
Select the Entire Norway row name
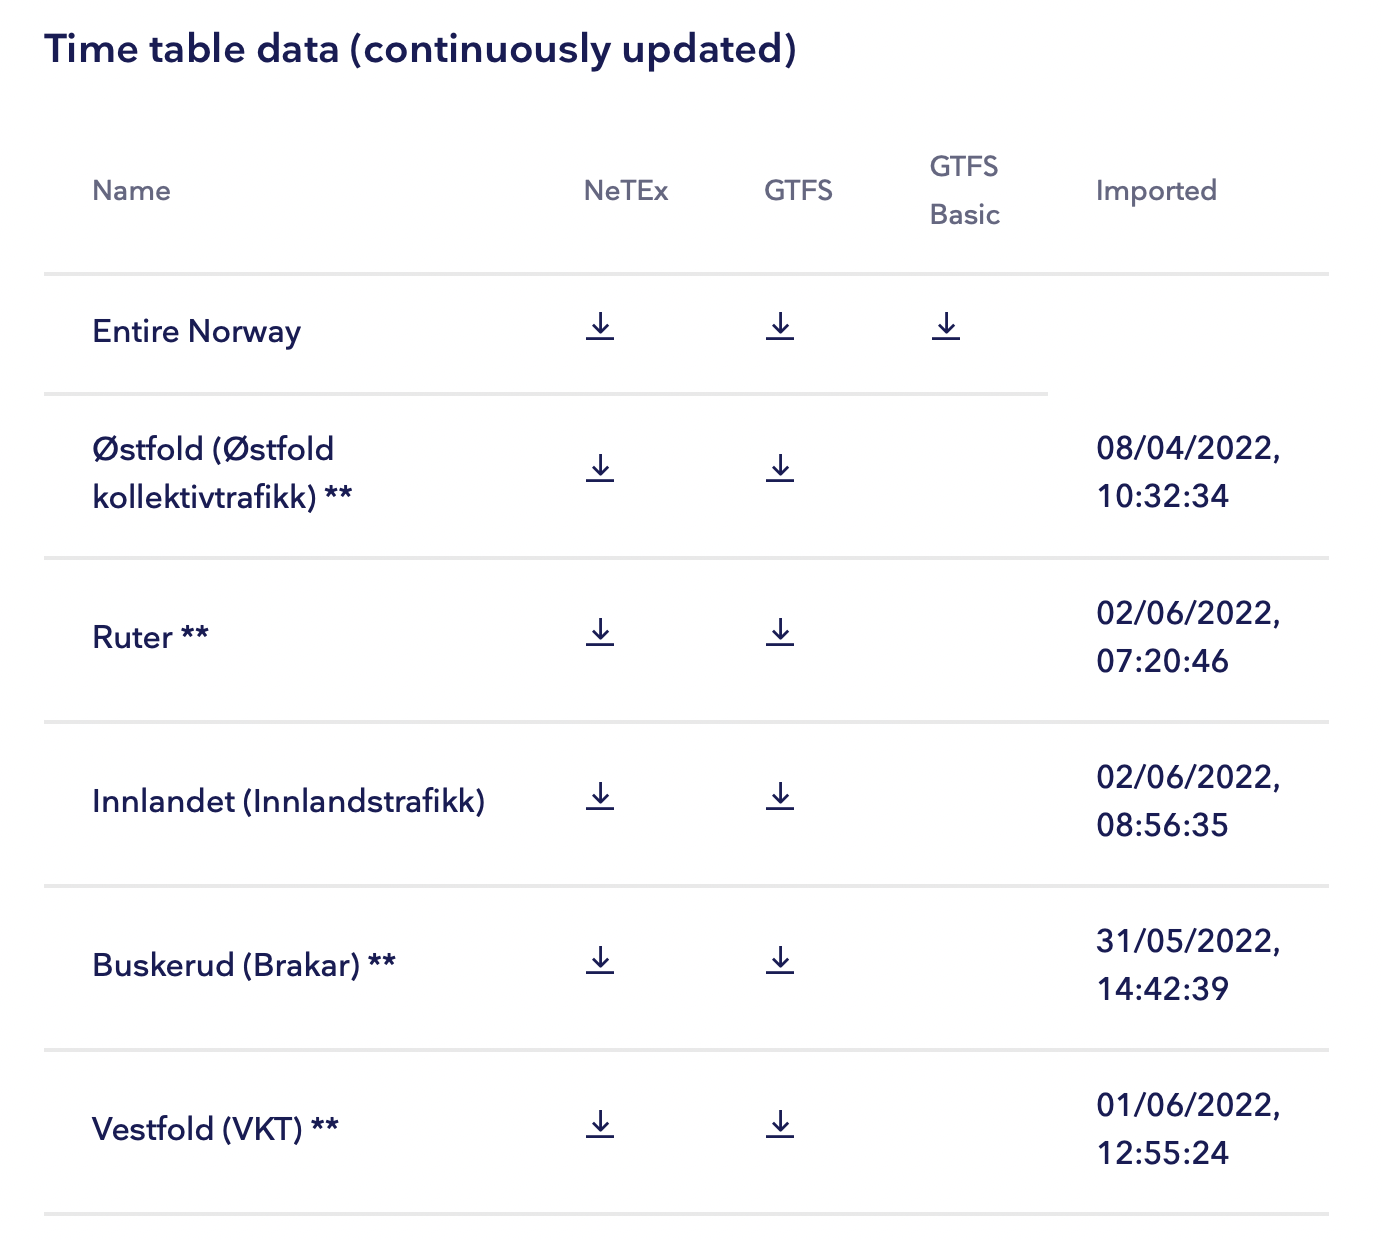point(196,331)
